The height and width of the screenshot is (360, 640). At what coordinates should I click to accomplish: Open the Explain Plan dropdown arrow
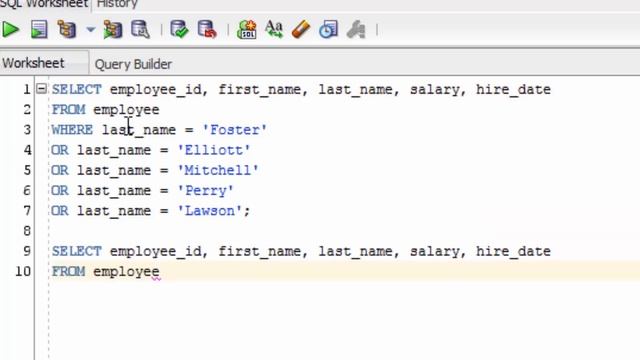(x=91, y=30)
